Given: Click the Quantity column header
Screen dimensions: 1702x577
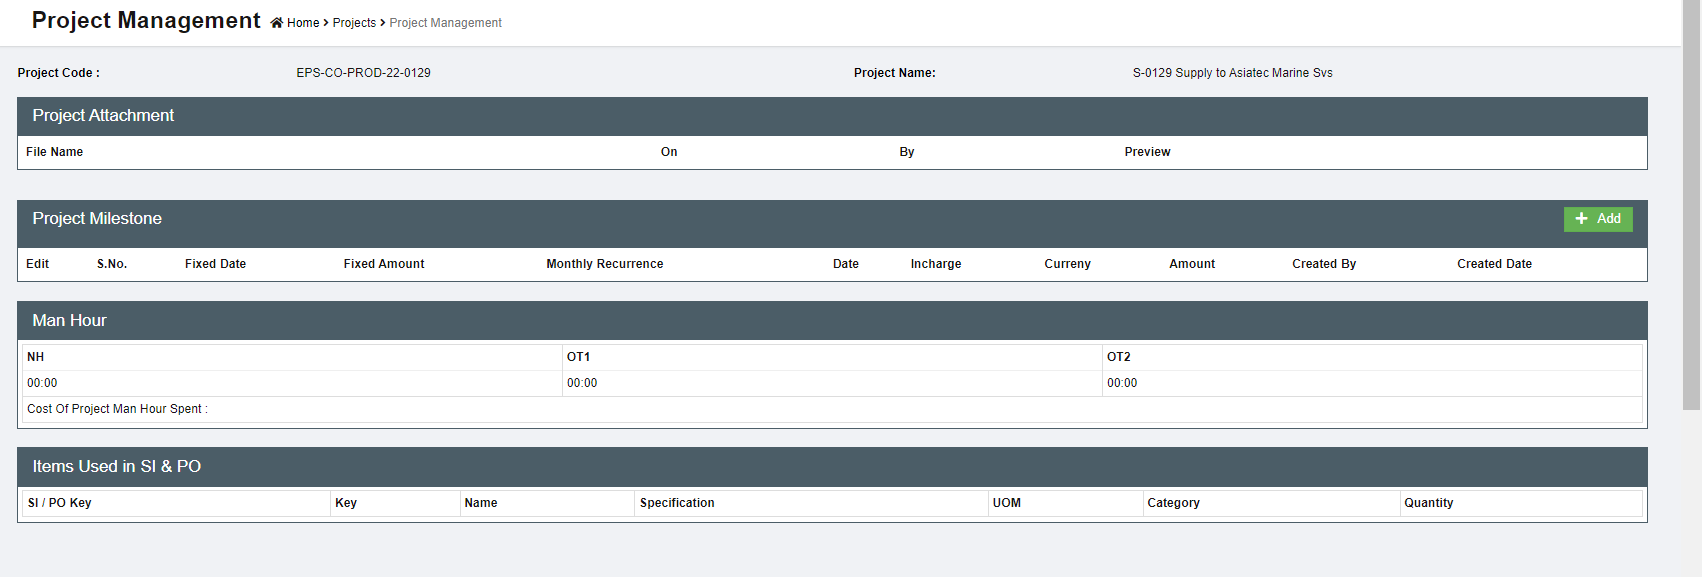Looking at the screenshot, I should click(x=1428, y=503).
